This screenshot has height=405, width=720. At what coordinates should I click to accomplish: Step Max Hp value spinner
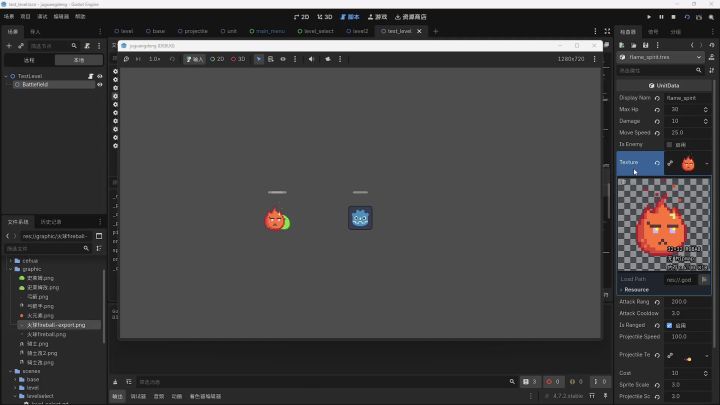(x=706, y=110)
